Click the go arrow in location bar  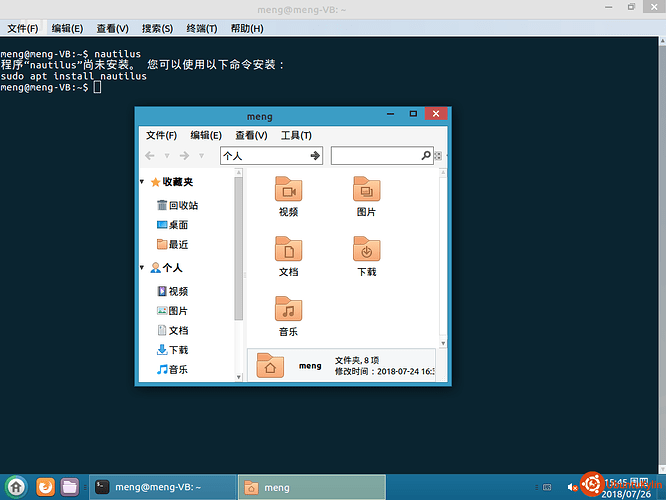click(315, 156)
